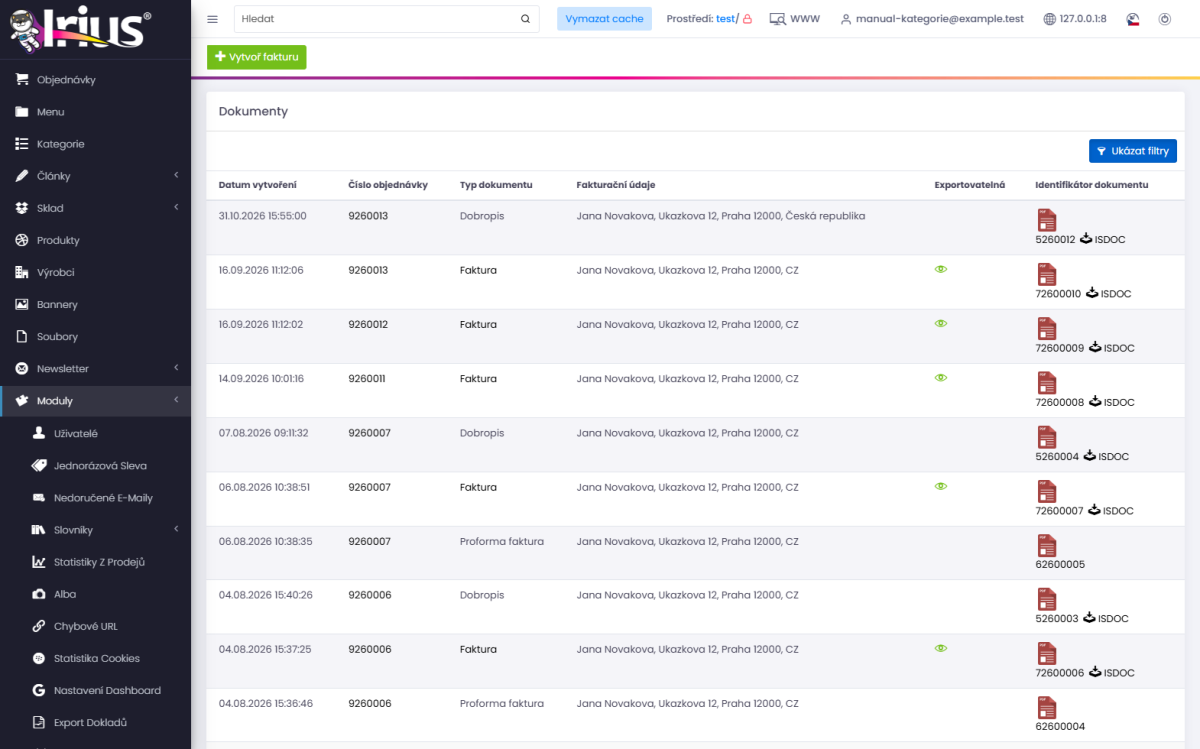Toggle the exportable eye for the 9260007 Faktura row
Viewport: 1200px width, 749px height.
point(940,486)
